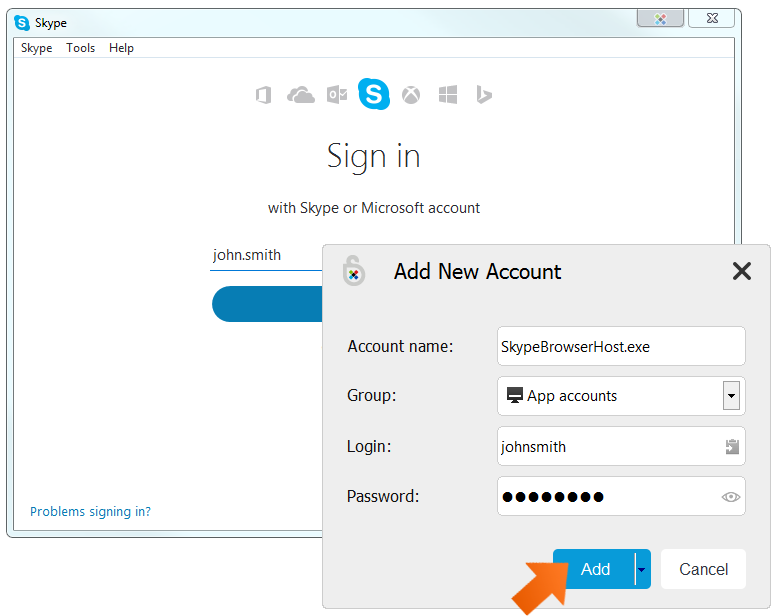Click the Windows logo icon
The width and height of the screenshot is (779, 616).
point(448,94)
